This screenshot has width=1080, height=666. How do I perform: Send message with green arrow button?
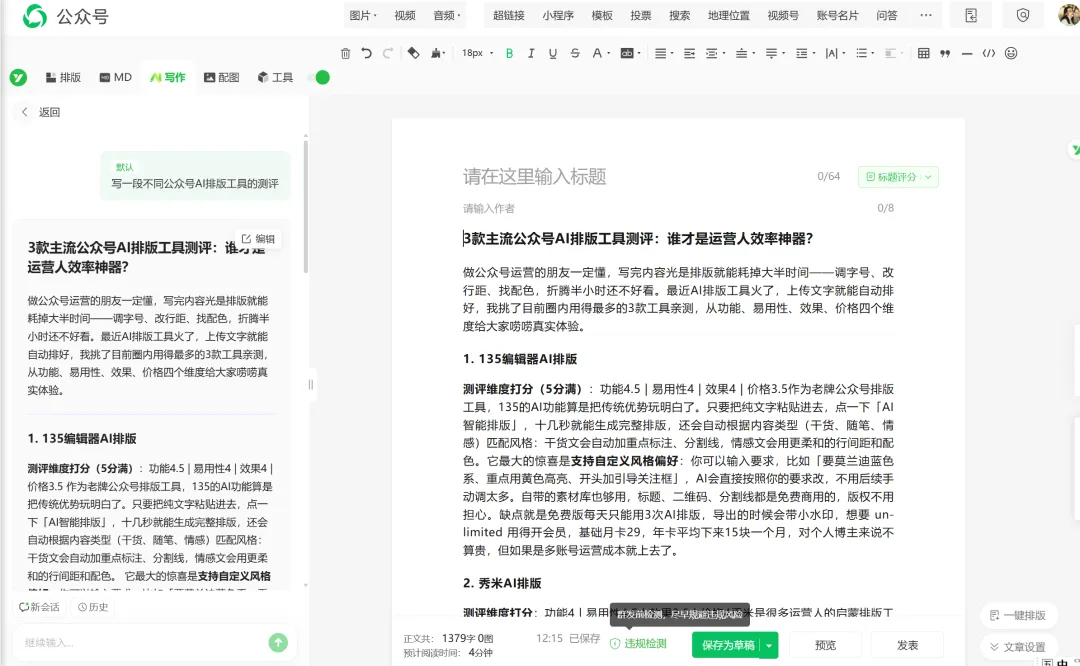pyautogui.click(x=278, y=643)
